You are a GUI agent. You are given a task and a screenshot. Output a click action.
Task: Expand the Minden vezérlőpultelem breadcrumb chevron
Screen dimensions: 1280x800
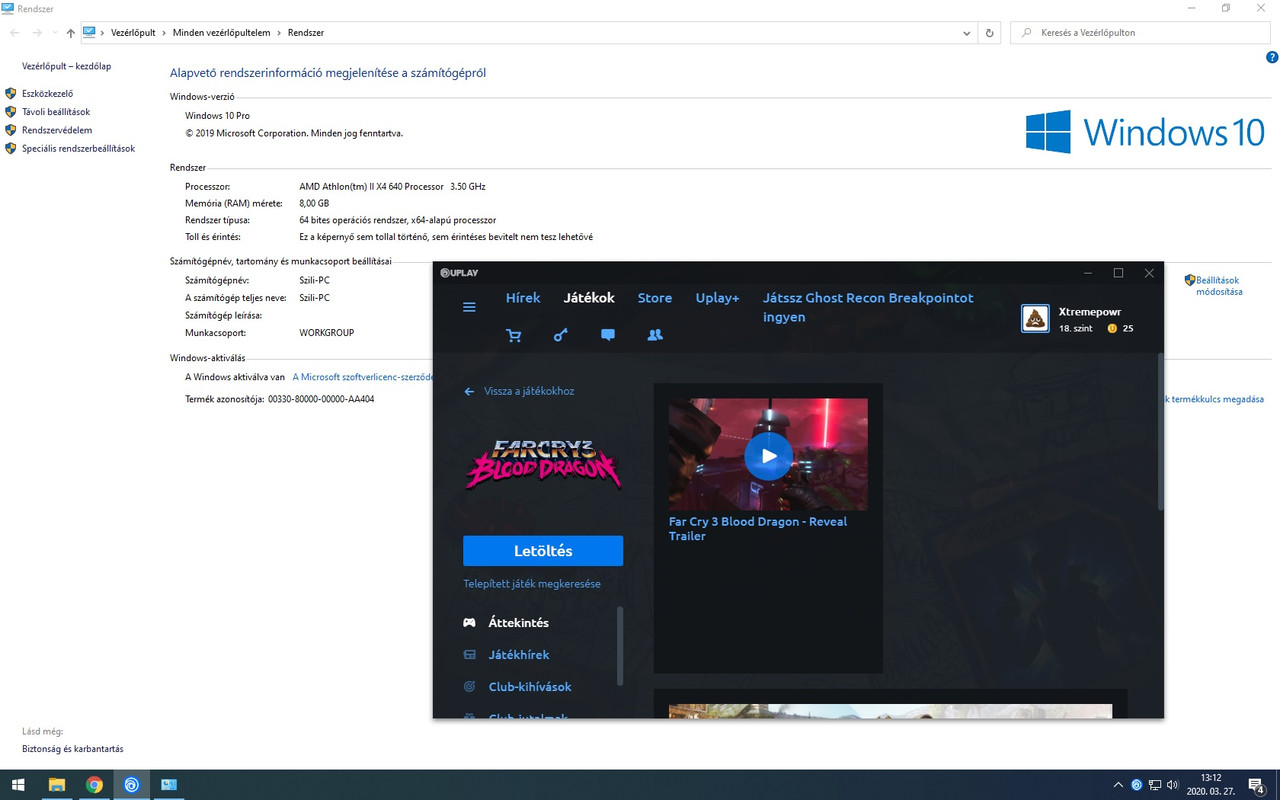coord(279,33)
